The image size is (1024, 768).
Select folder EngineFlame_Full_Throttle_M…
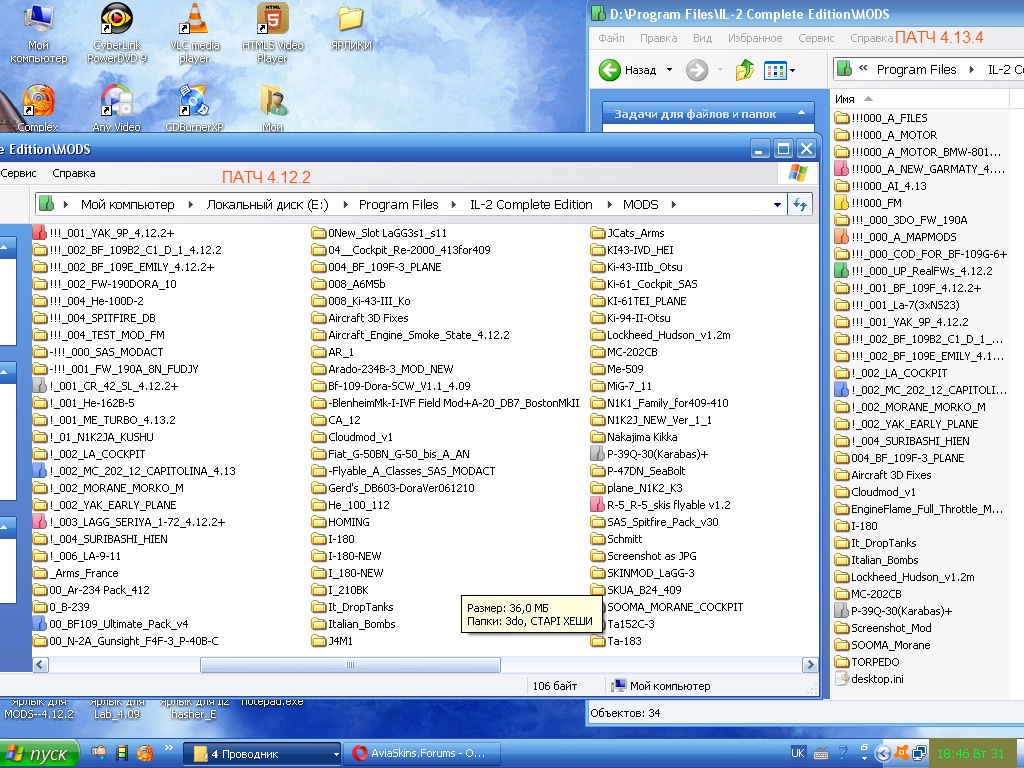pyautogui.click(x=918, y=509)
